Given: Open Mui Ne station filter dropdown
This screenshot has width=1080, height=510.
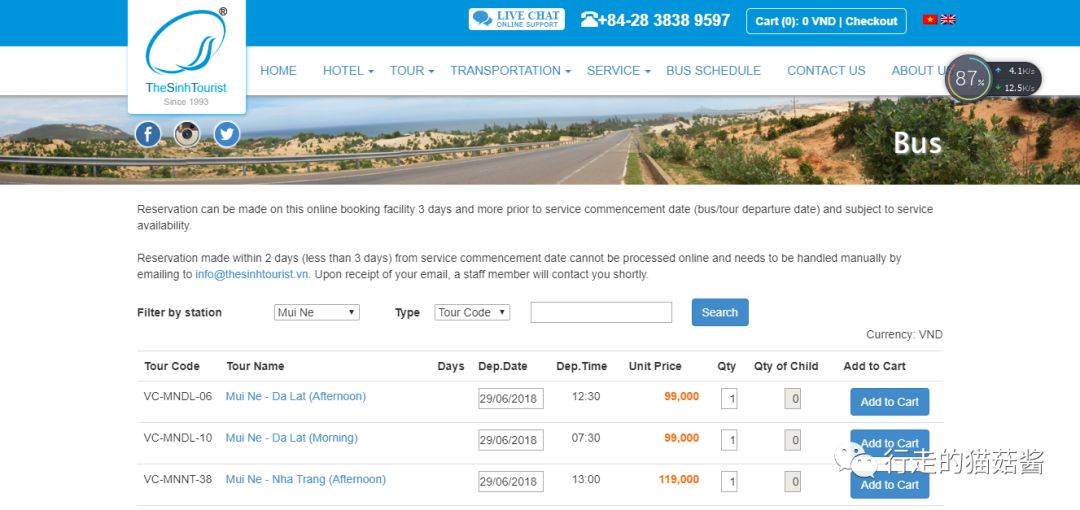Looking at the screenshot, I should click(317, 312).
